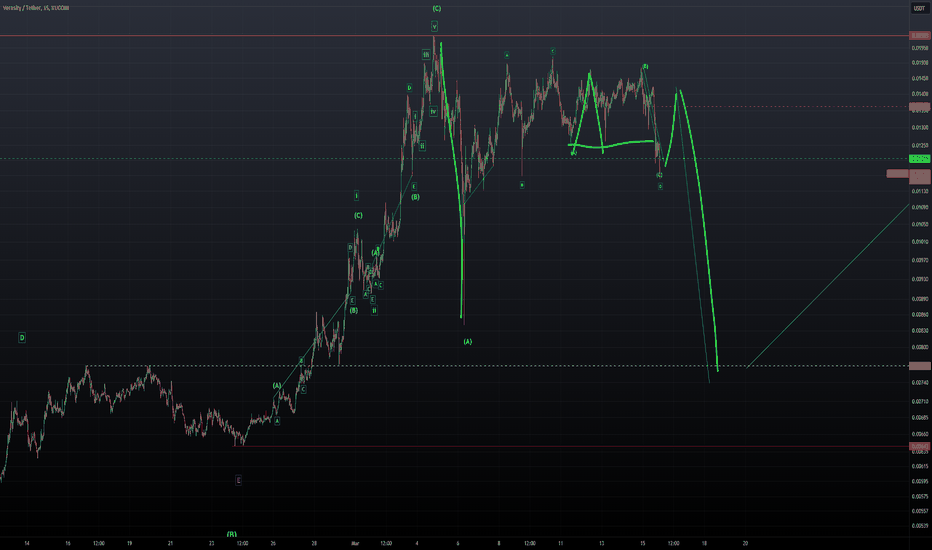Click the lower red horizontal support line
The width and height of the screenshot is (932, 550).
click(571, 446)
